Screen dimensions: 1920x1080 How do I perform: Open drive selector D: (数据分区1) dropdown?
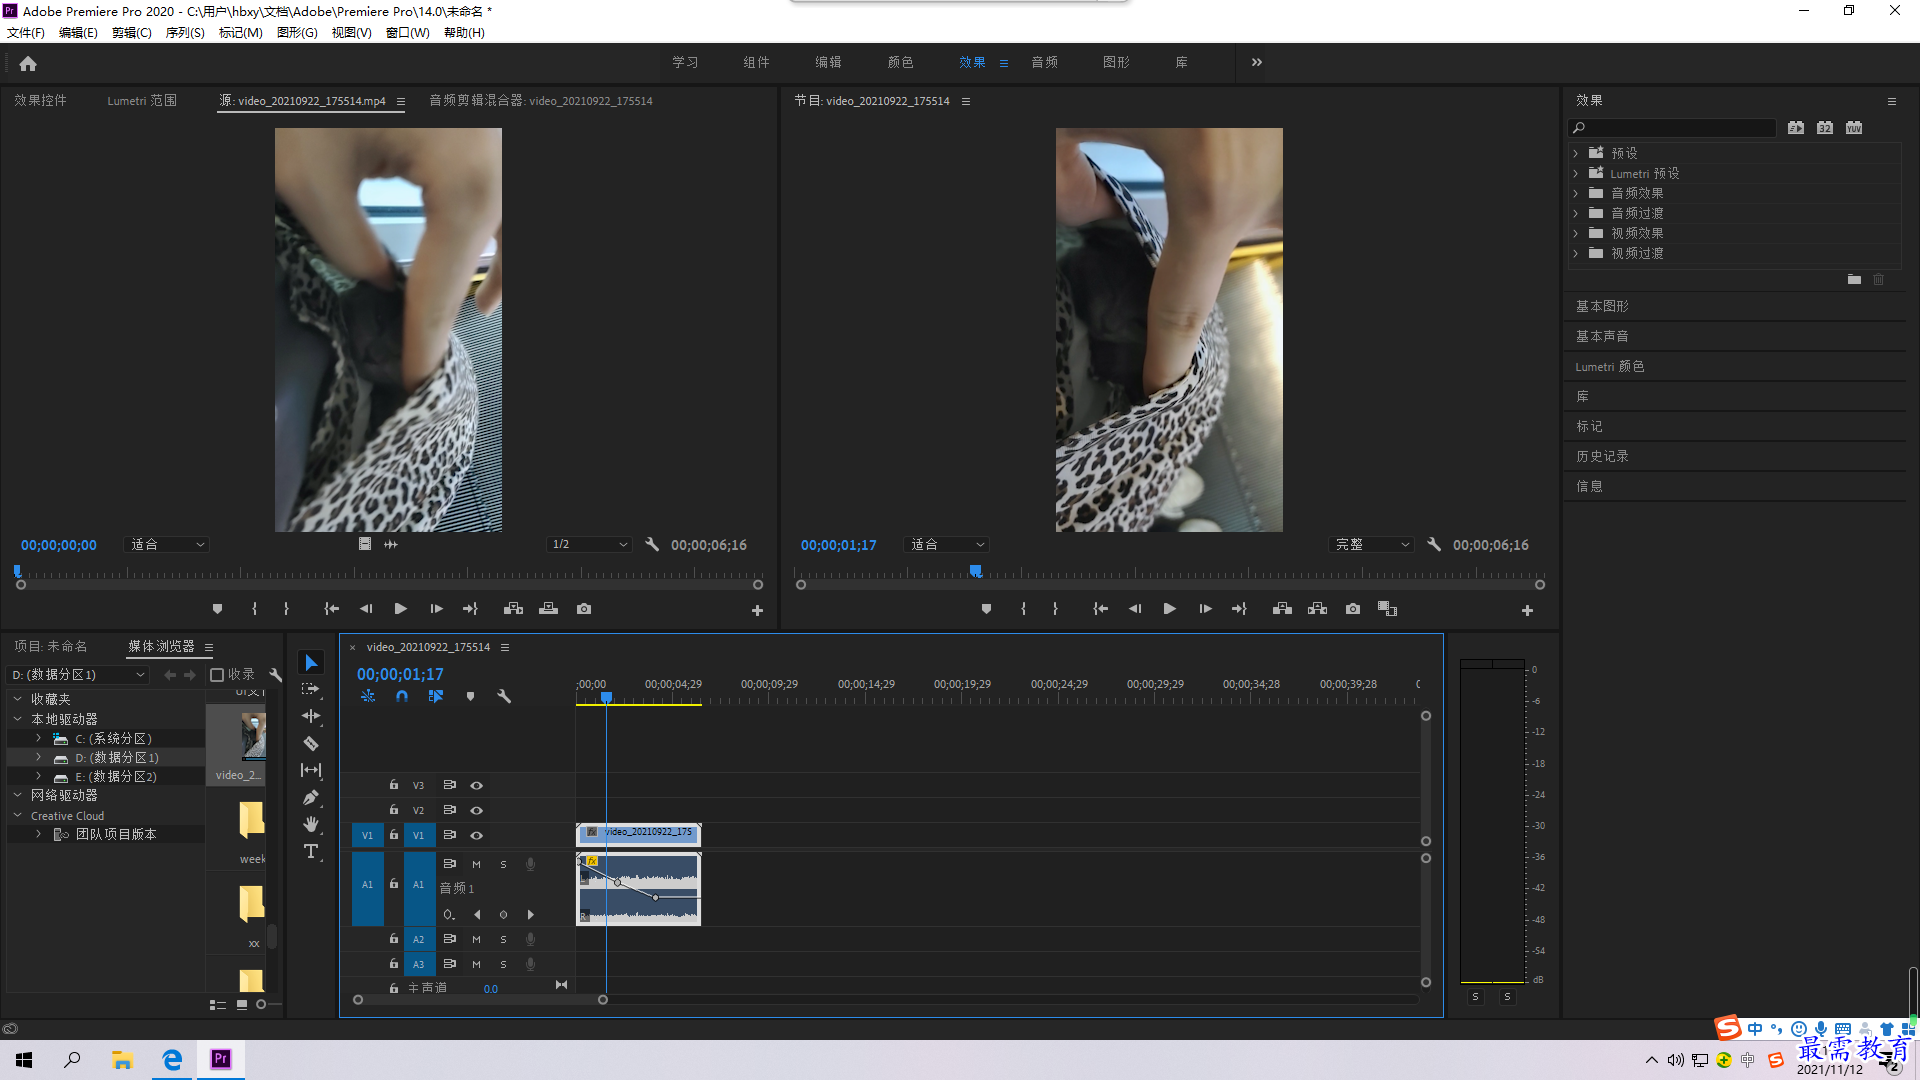click(78, 675)
